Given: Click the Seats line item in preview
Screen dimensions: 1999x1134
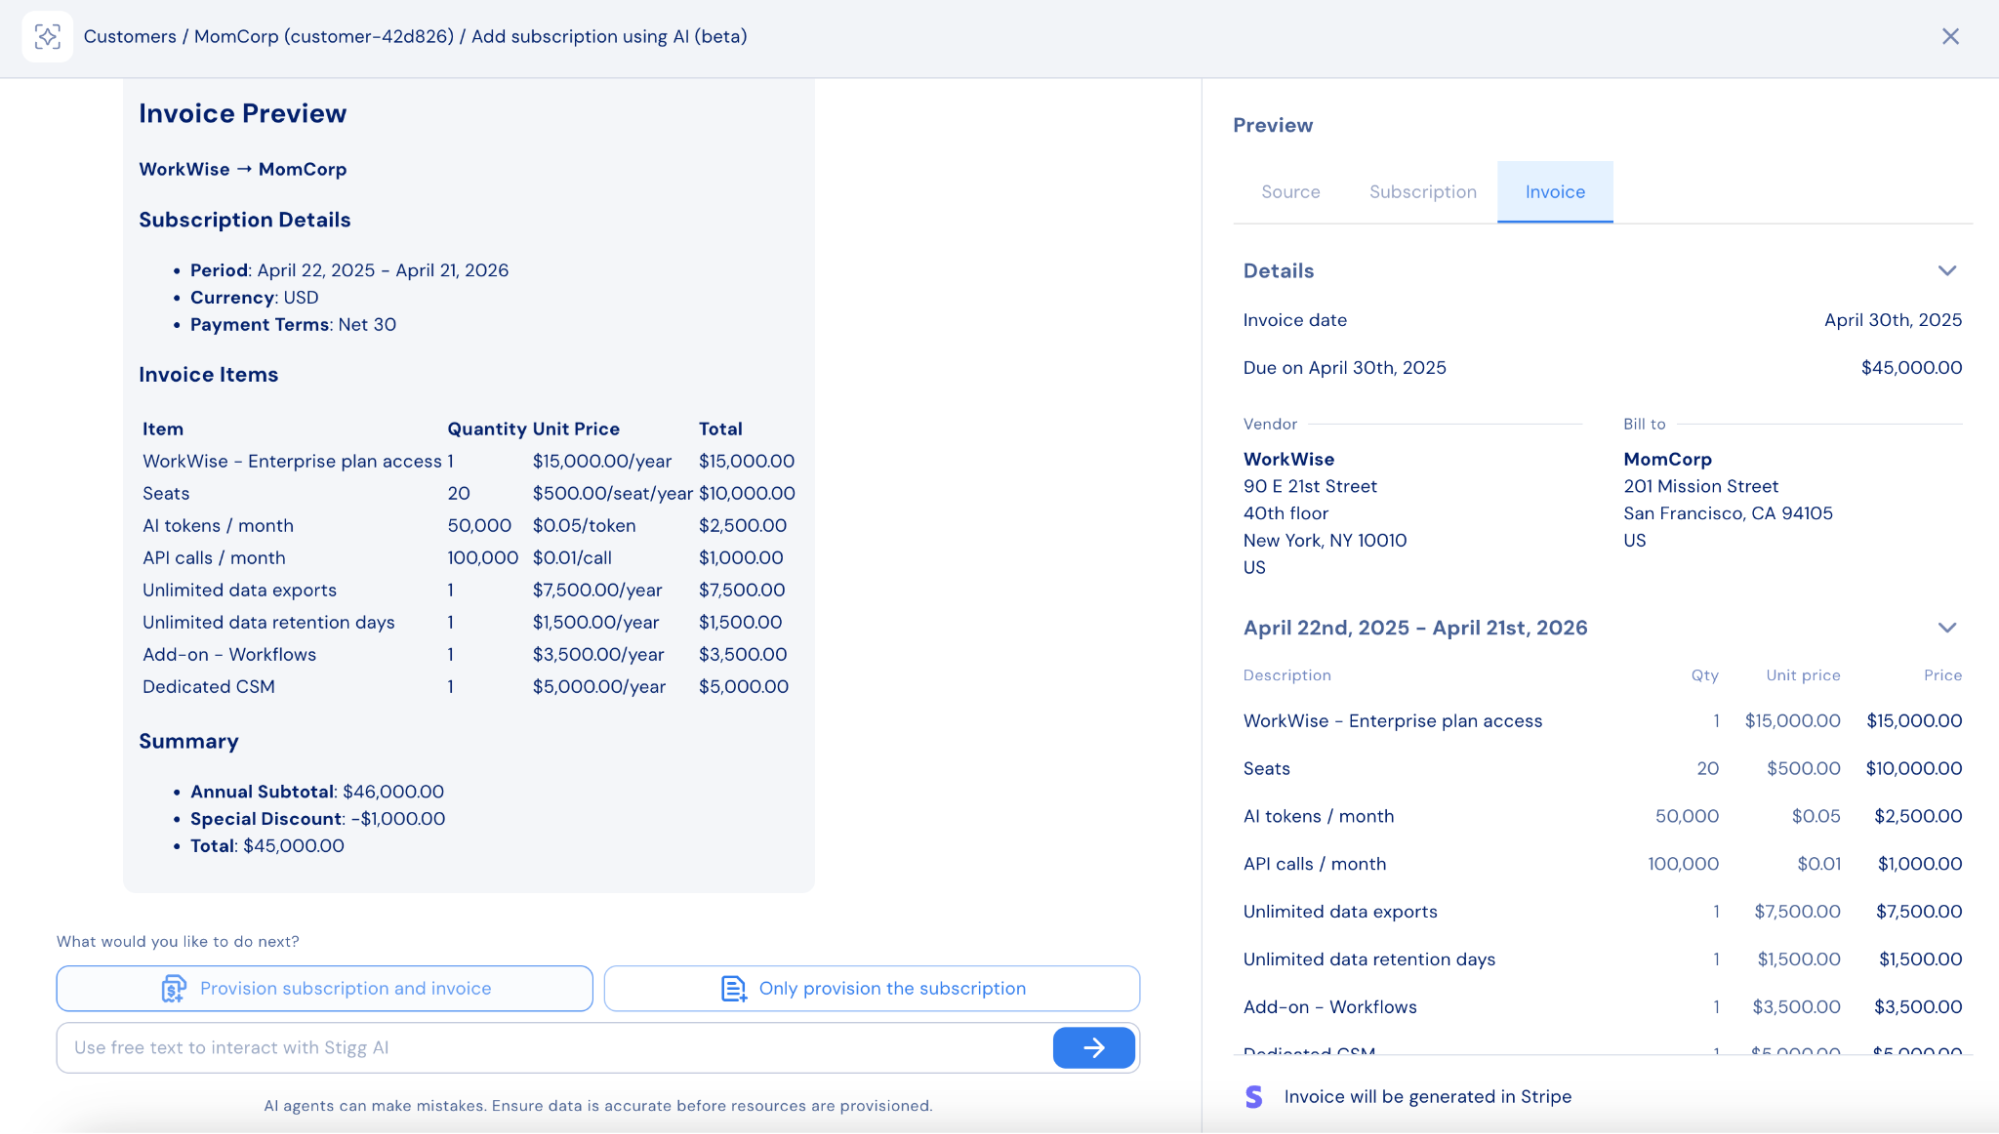Looking at the screenshot, I should point(1266,768).
